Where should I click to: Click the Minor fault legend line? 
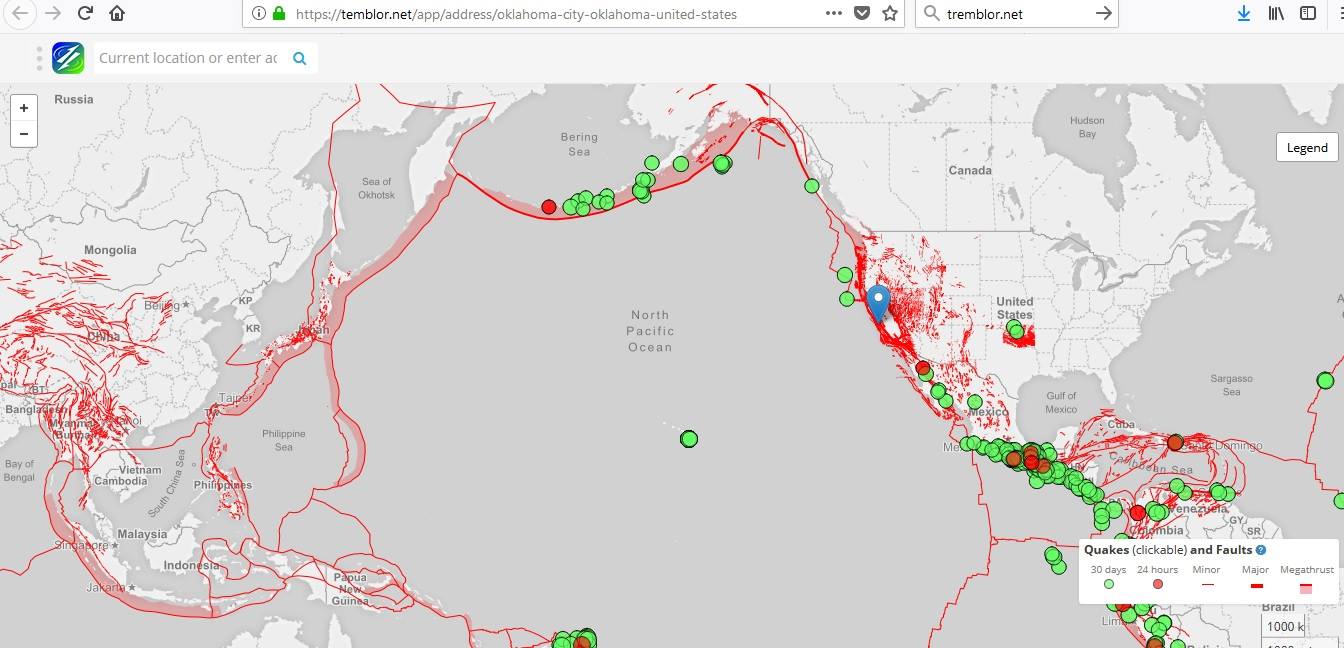coord(1207,584)
